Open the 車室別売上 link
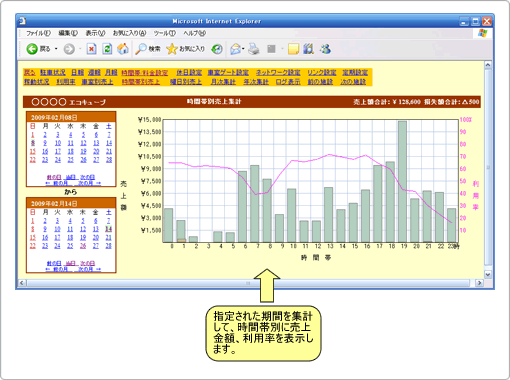This screenshot has height=380, width=510. pyautogui.click(x=98, y=82)
